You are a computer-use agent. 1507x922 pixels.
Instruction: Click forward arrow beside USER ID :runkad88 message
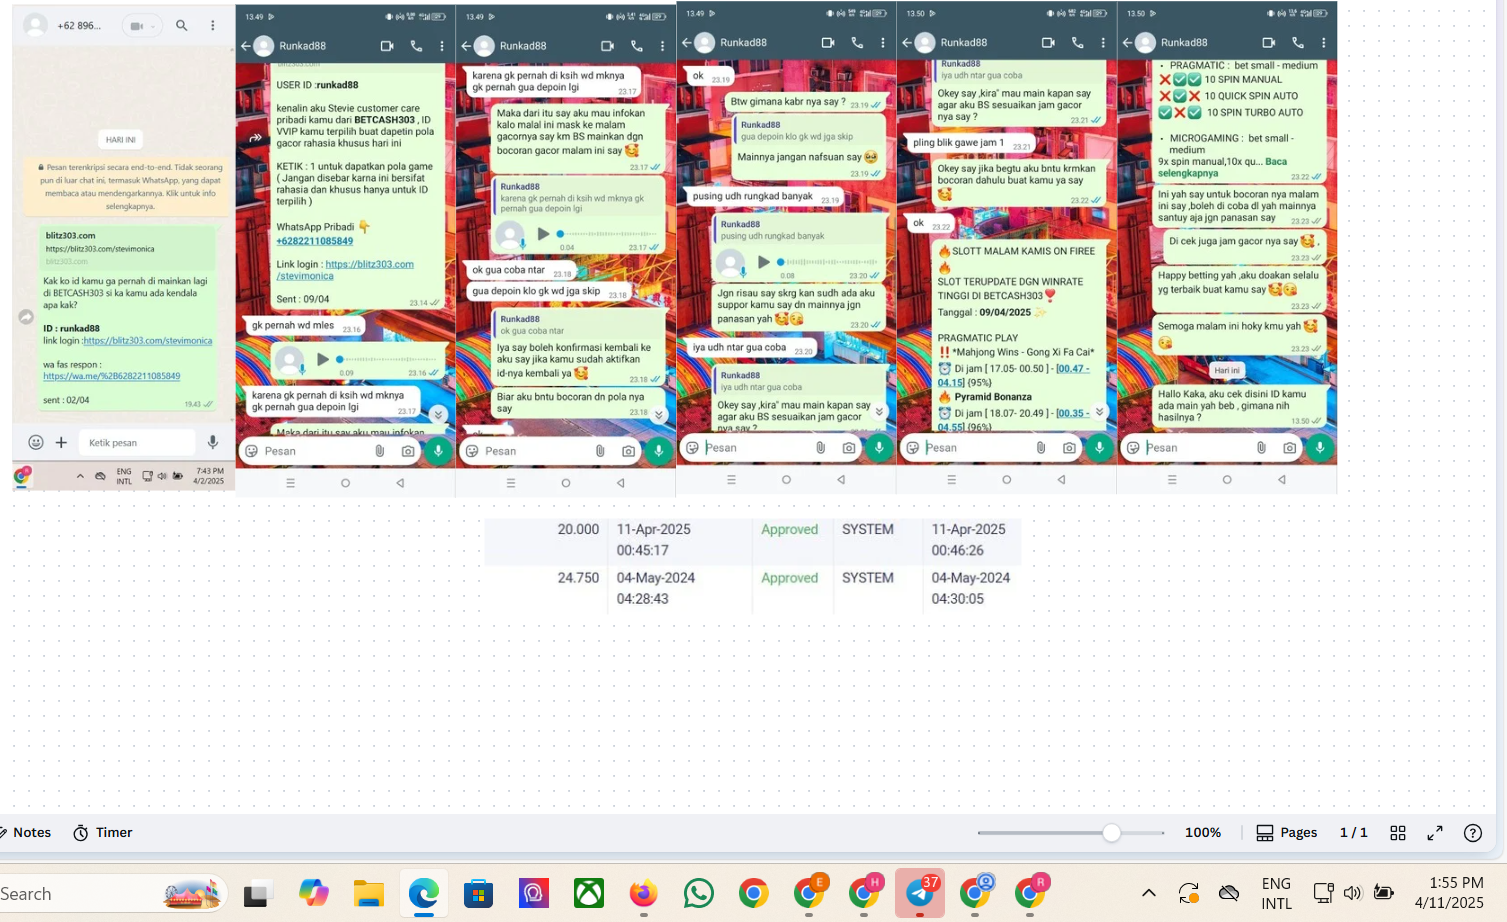click(256, 137)
